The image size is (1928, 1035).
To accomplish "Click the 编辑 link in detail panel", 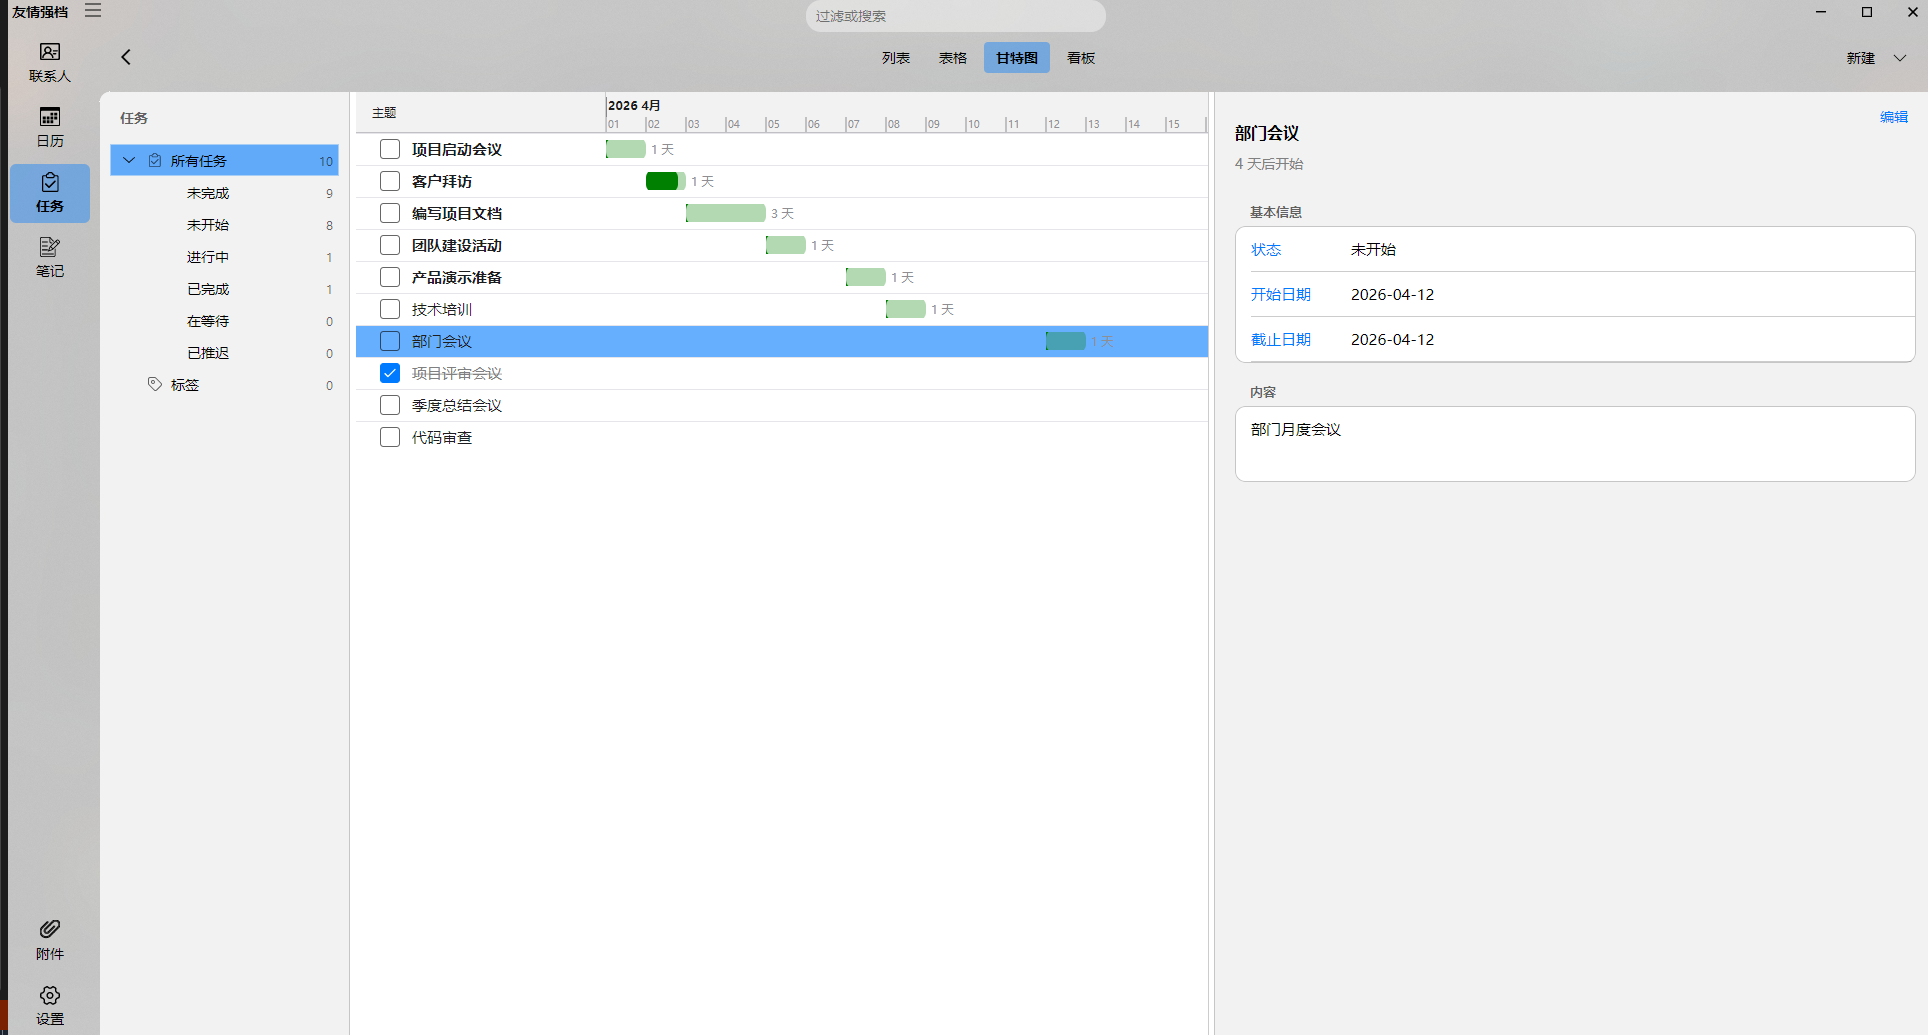I will [x=1893, y=117].
